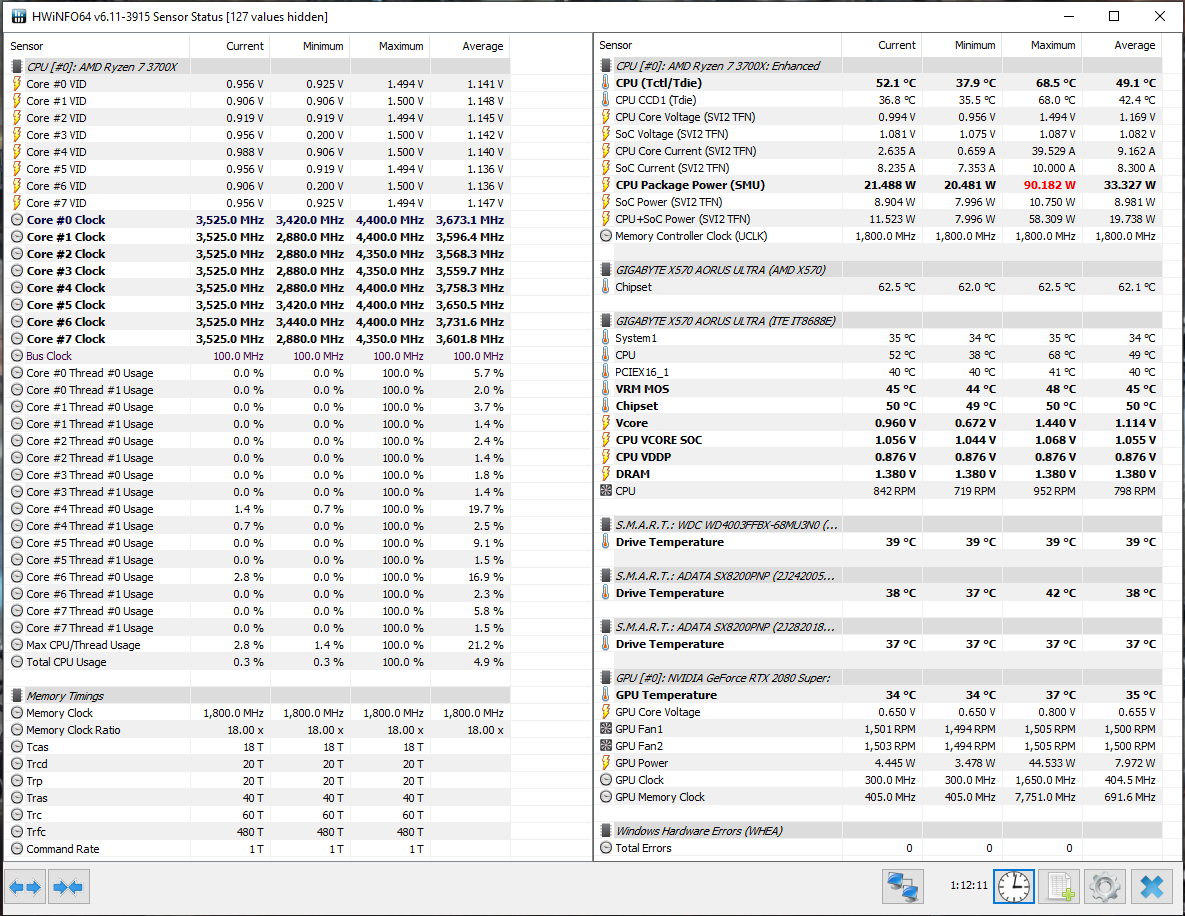Screen dimensions: 1185x916
Task: Click the lightning icon beside CPU Package Power
Action: pyautogui.click(x=605, y=185)
